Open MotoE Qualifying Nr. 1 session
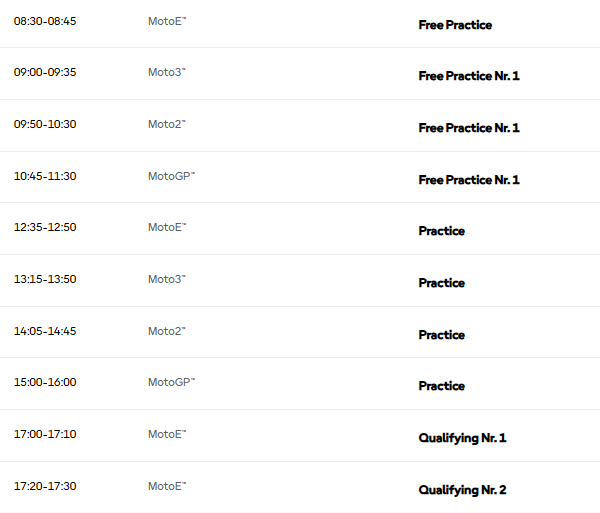Screen dimensions: 600x513 (x=300, y=436)
